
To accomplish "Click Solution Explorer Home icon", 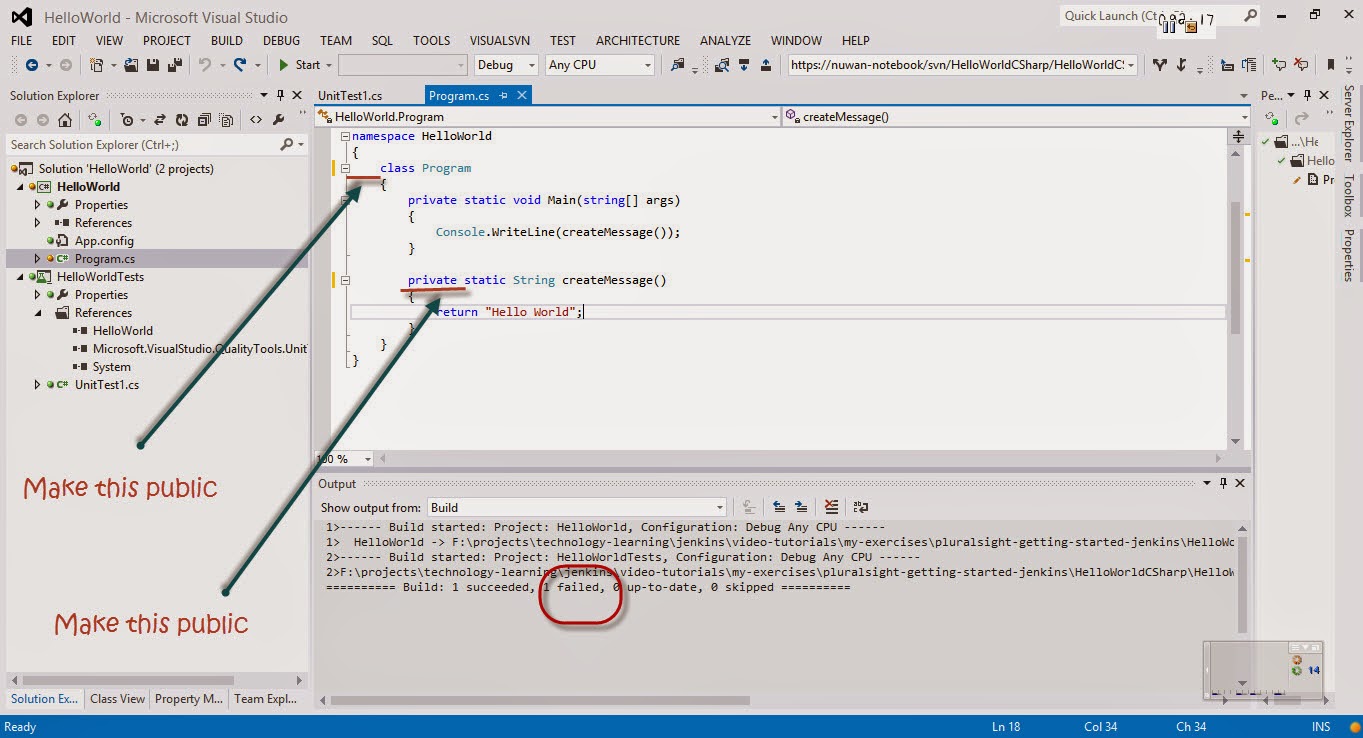I will click(x=65, y=119).
